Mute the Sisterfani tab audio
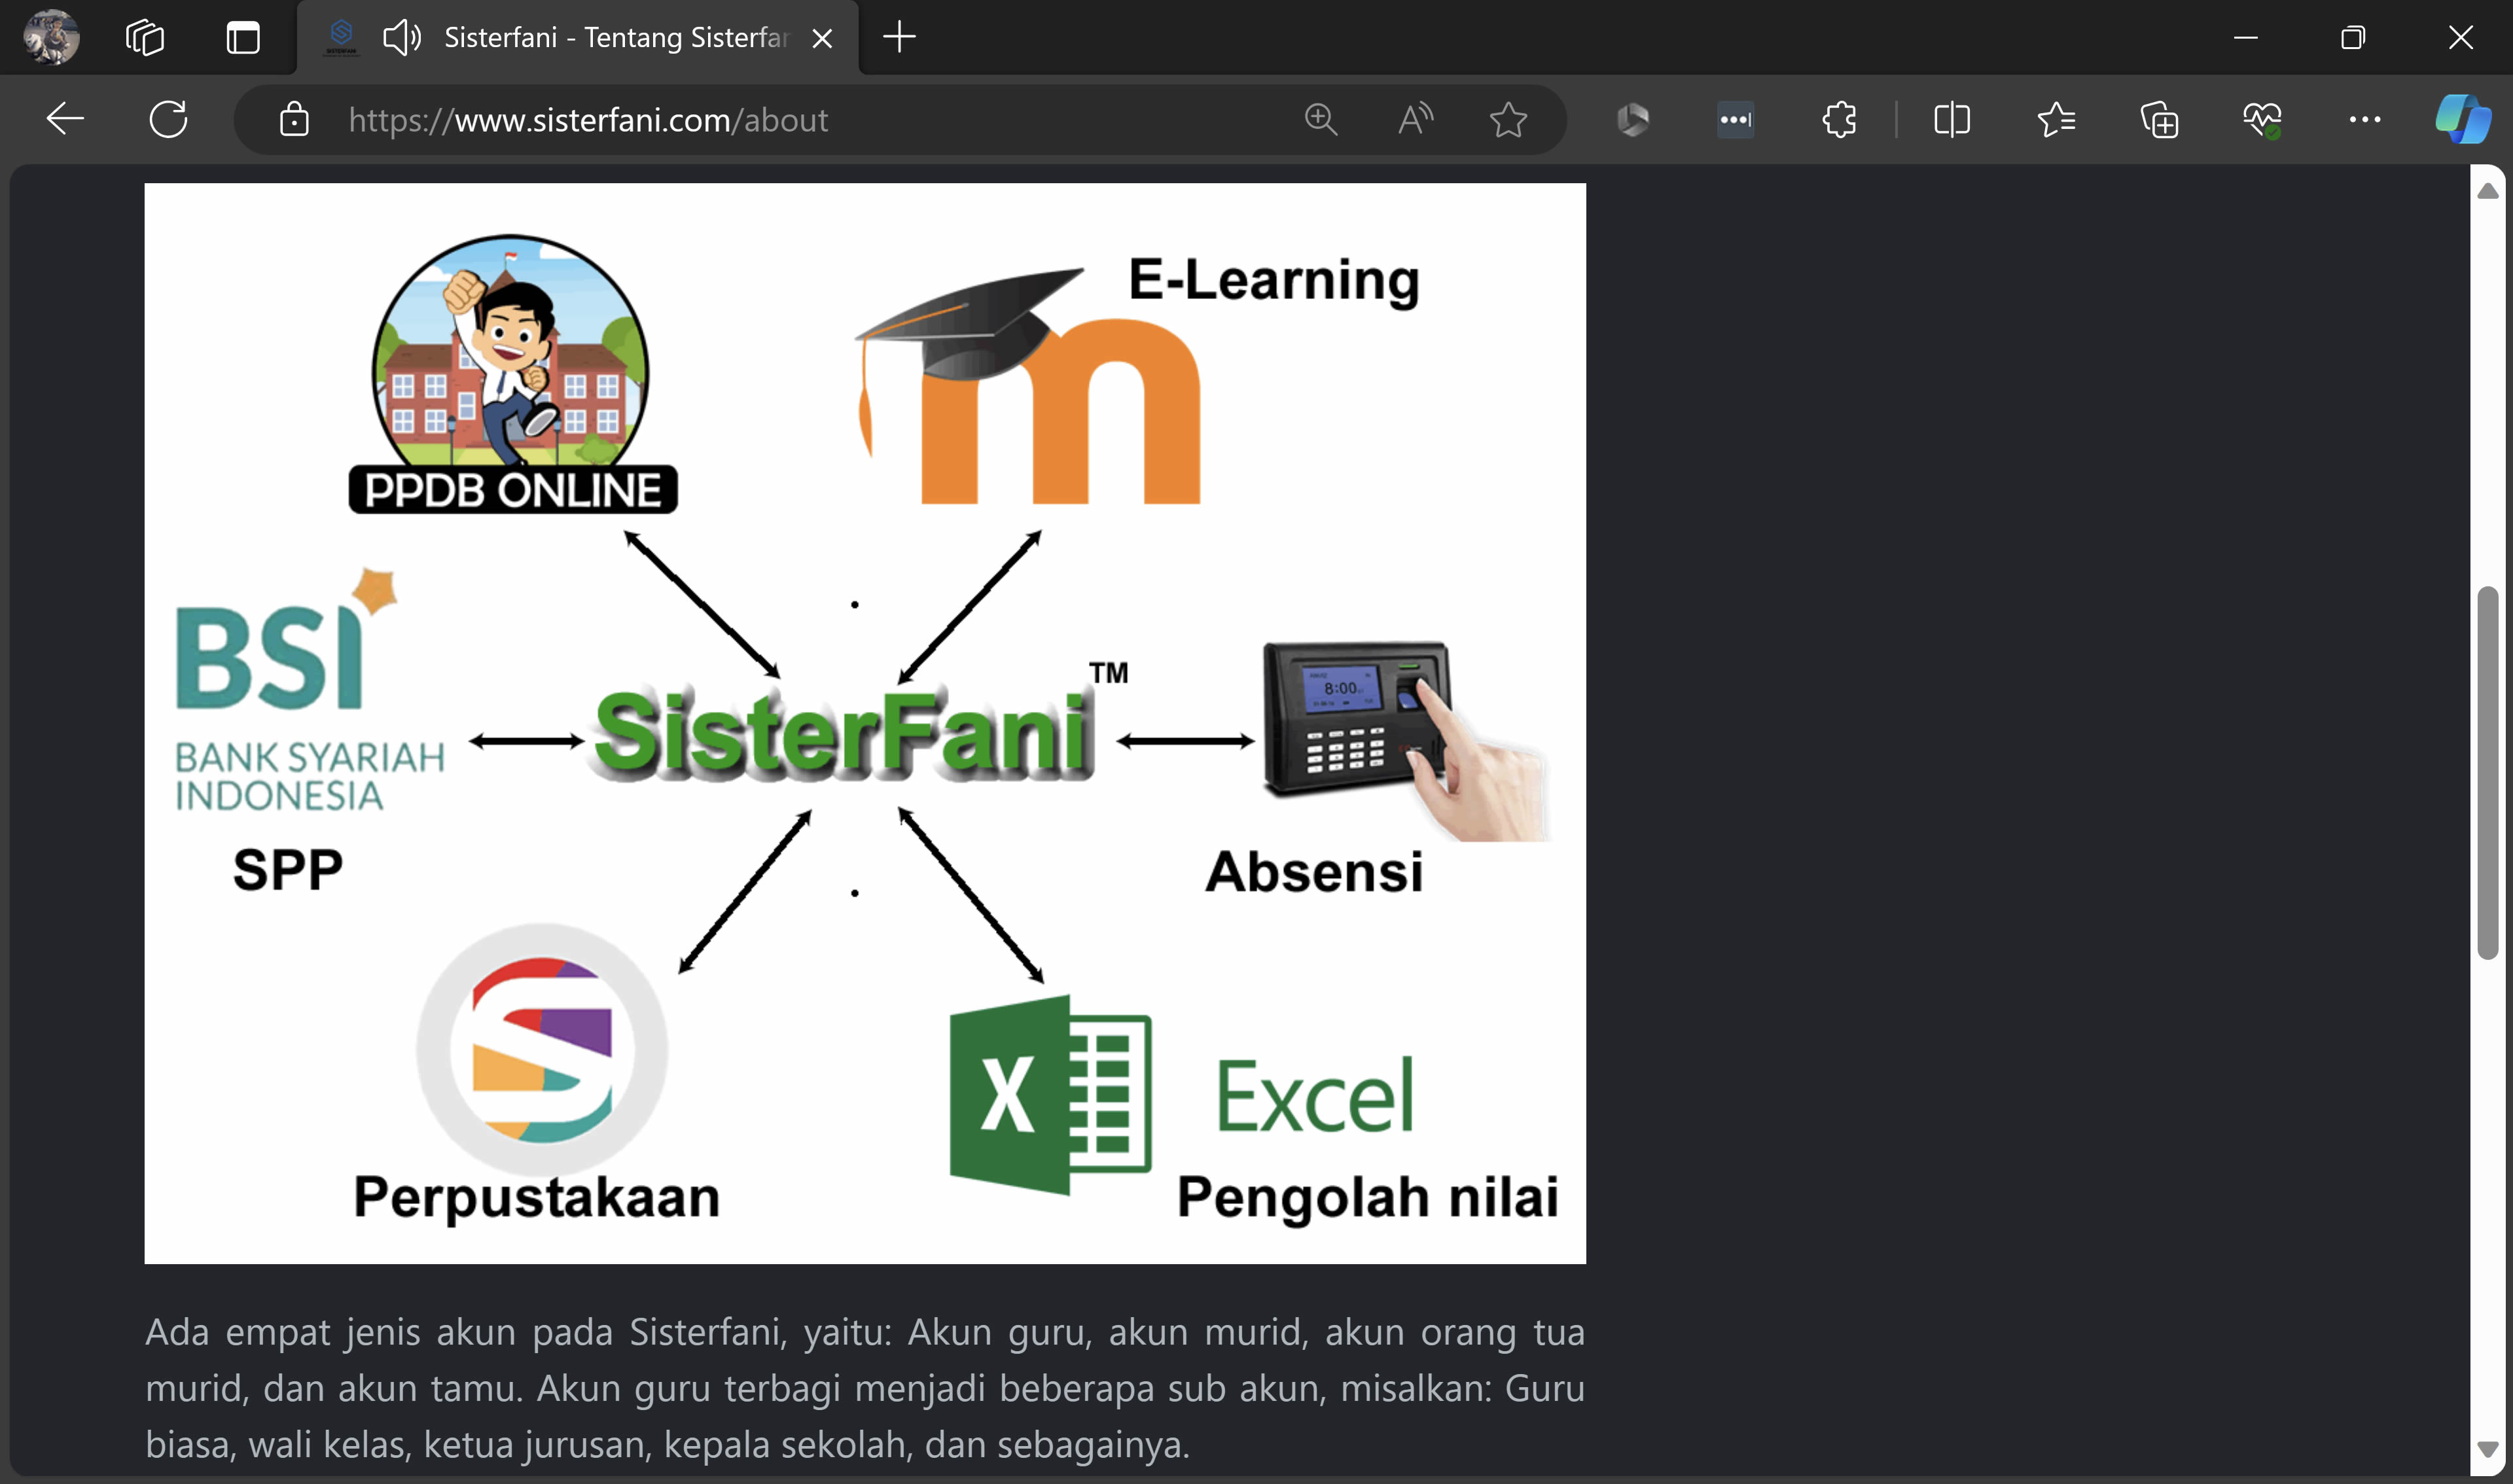This screenshot has width=2513, height=1484. (x=402, y=38)
